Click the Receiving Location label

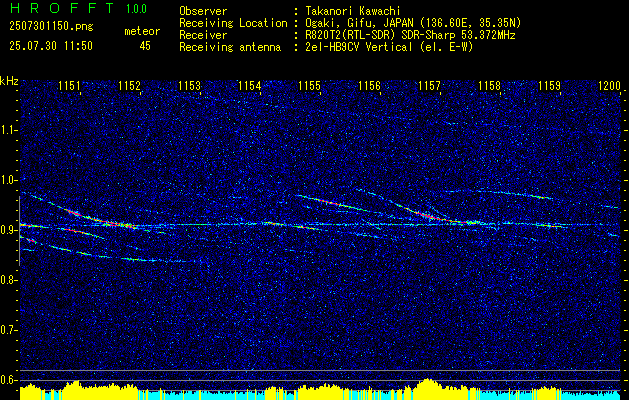coord(233,23)
